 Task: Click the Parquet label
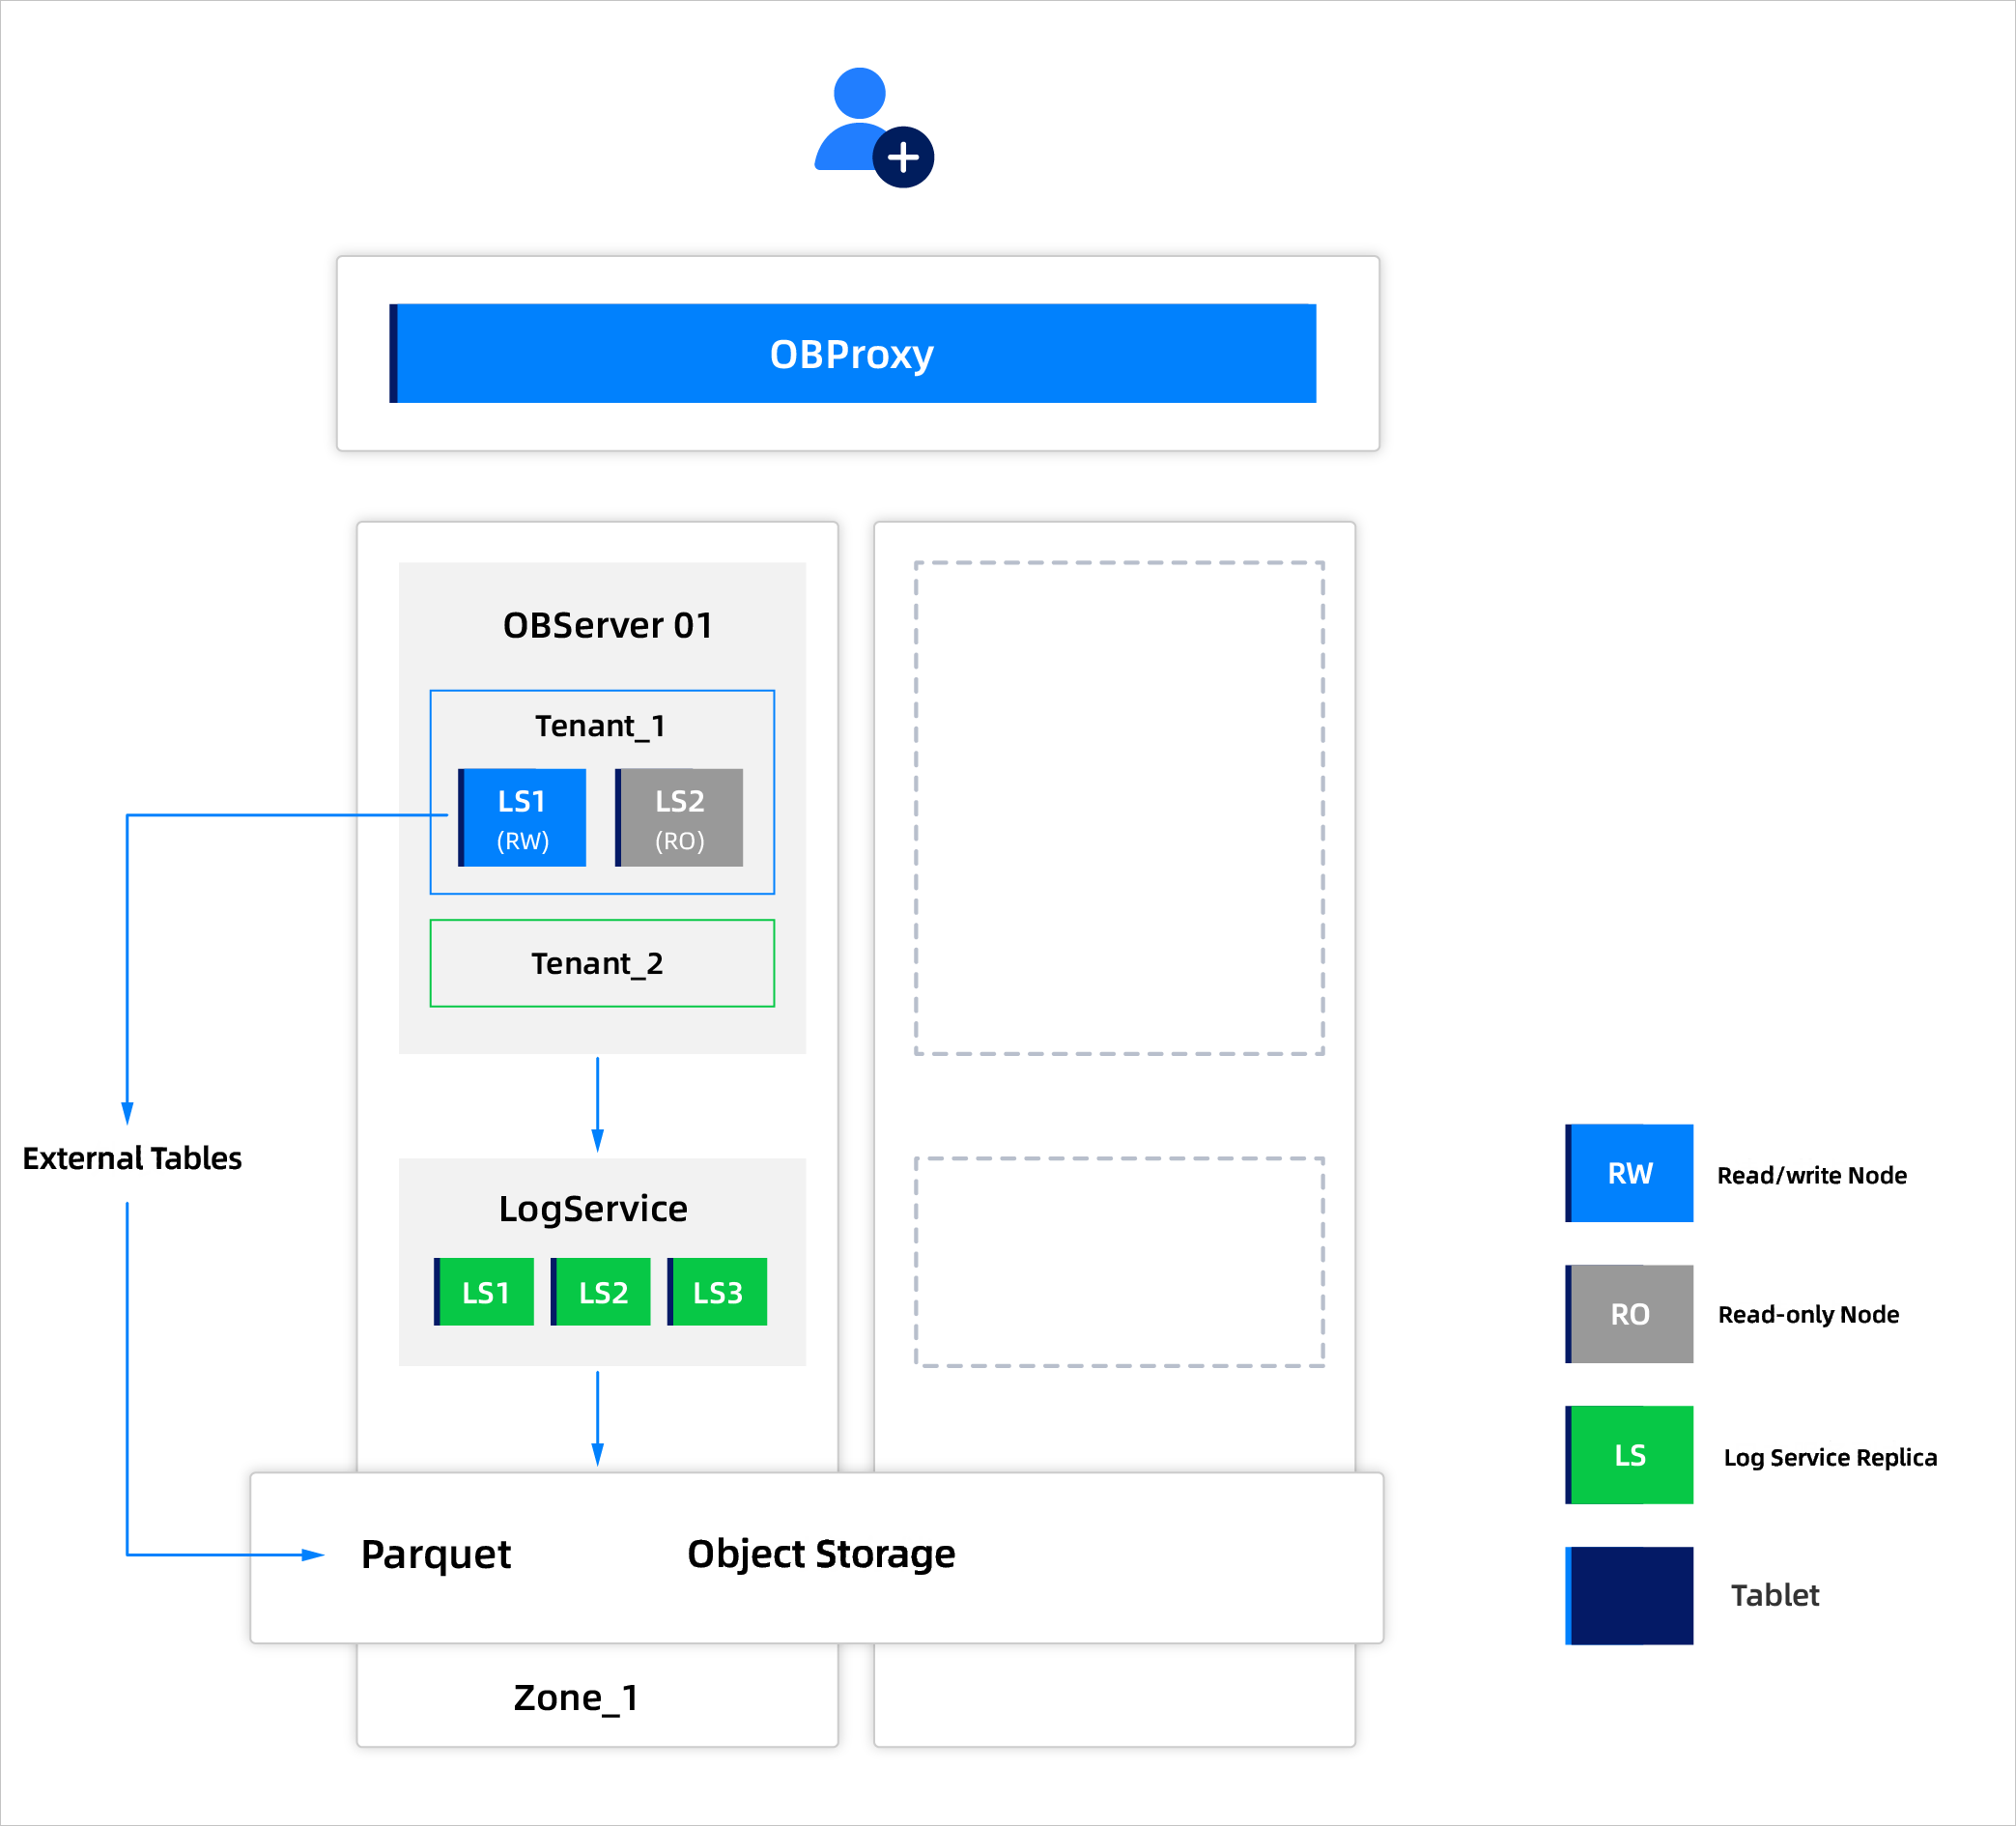click(436, 1554)
